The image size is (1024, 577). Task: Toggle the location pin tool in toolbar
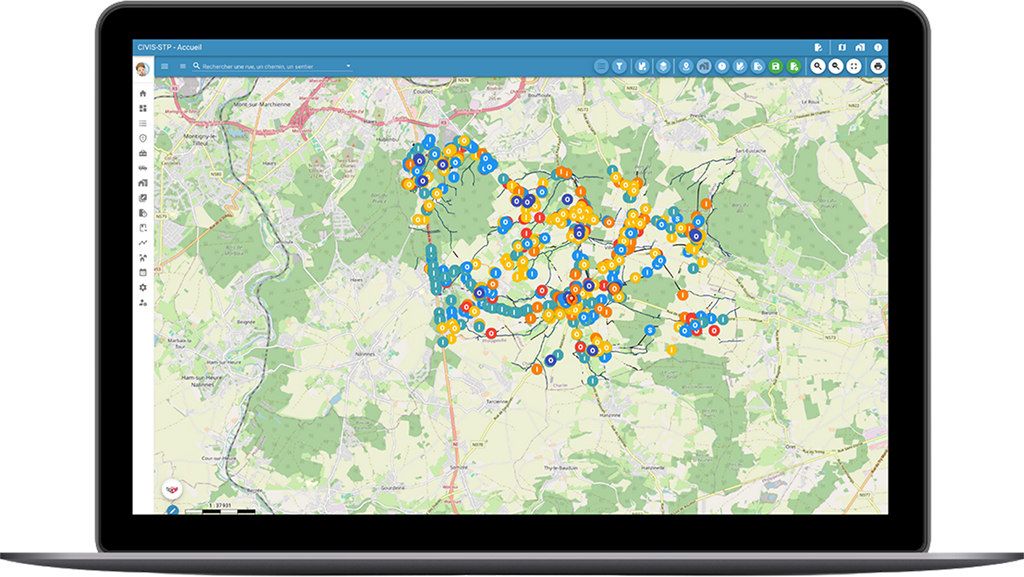686,66
